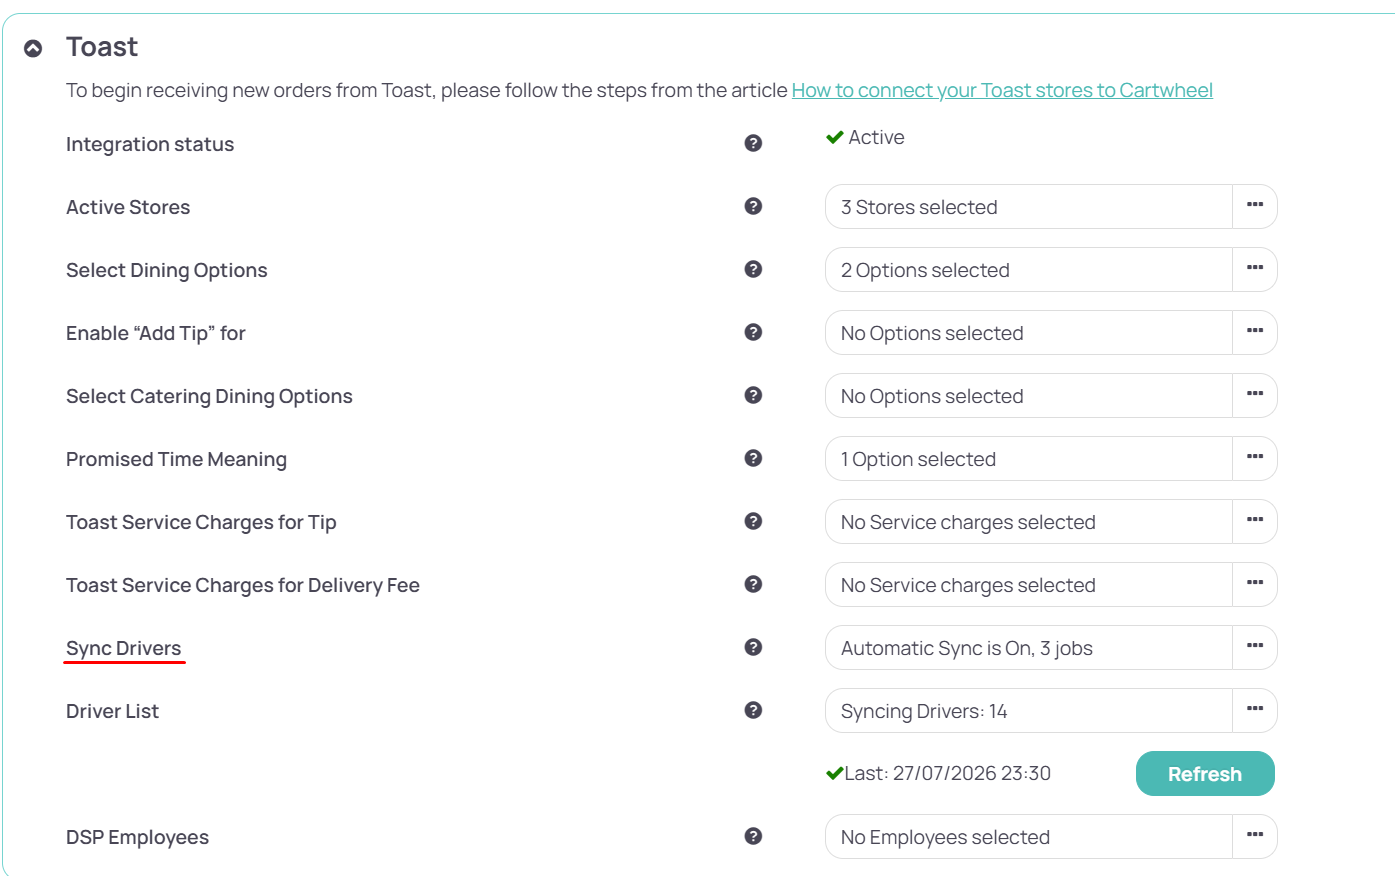
Task: Click the "Toast Service Charges for Tip" label
Action: (201, 522)
